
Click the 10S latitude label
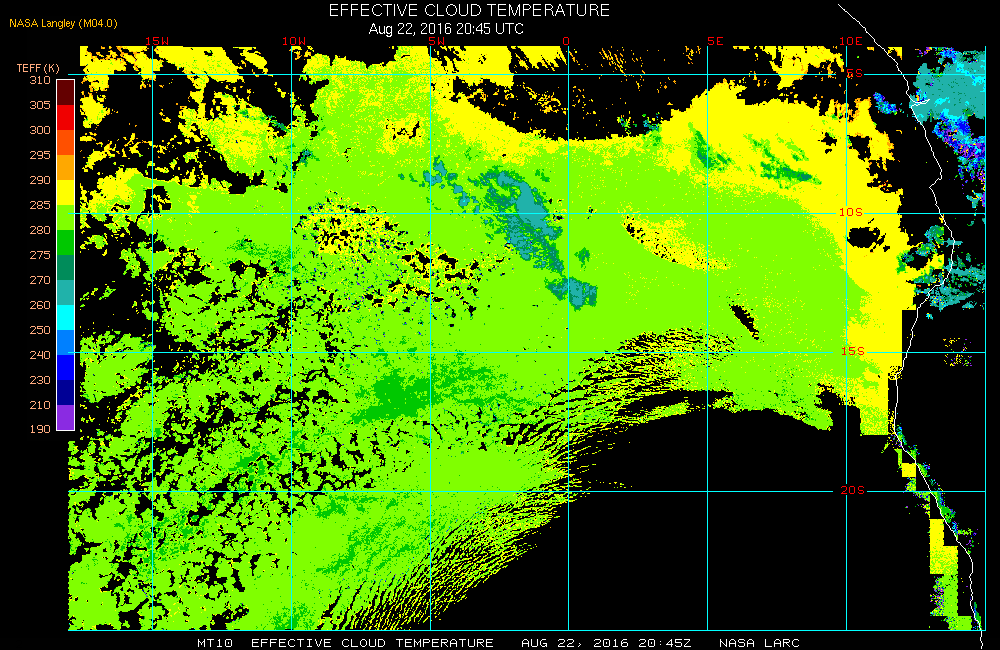[851, 212]
